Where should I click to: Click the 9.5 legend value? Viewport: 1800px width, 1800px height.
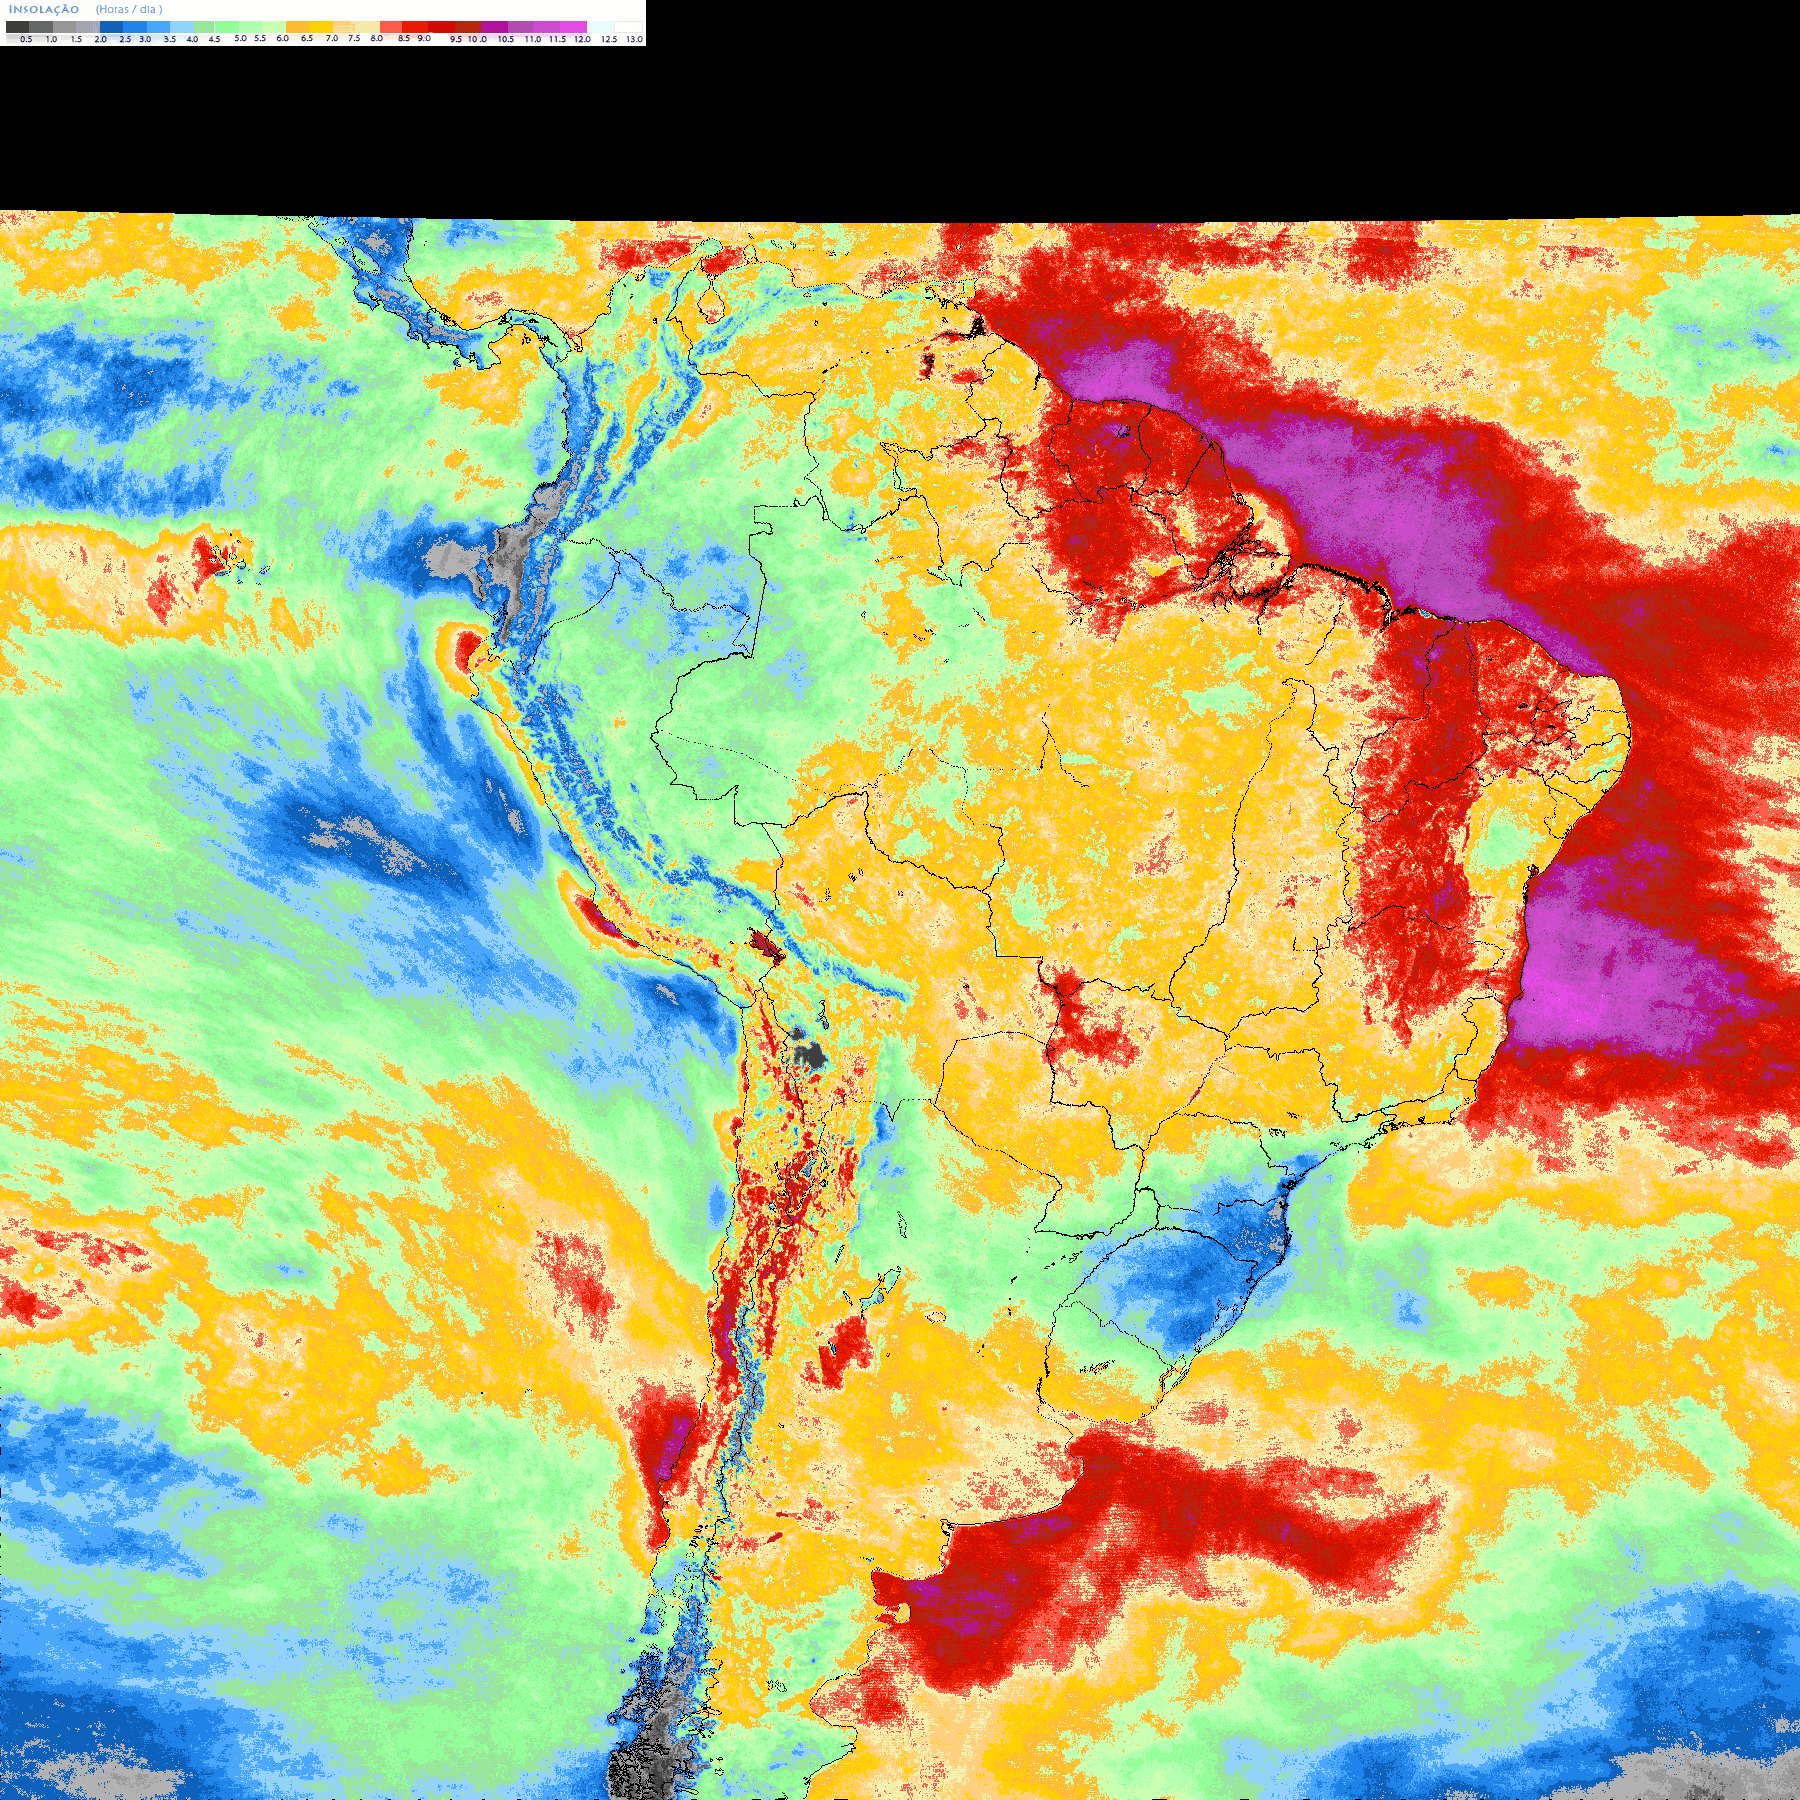tap(456, 39)
